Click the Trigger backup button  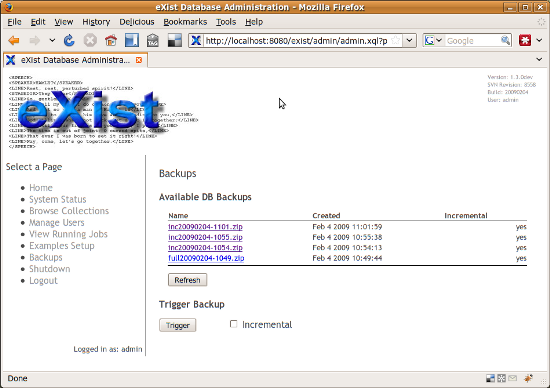click(177, 325)
